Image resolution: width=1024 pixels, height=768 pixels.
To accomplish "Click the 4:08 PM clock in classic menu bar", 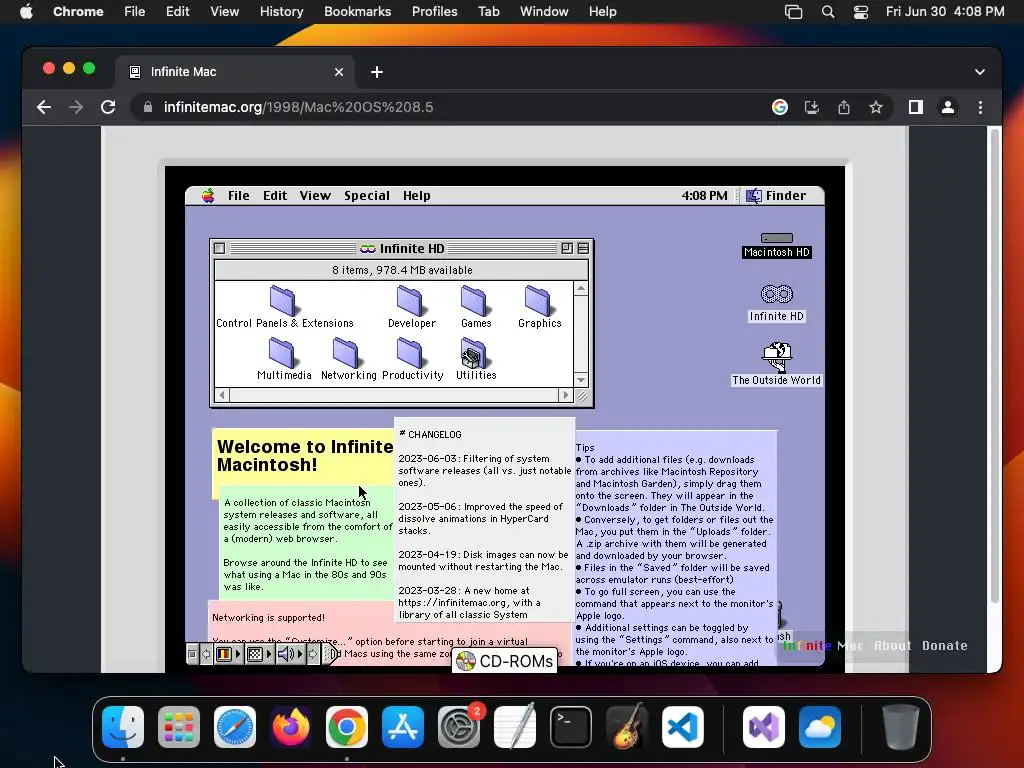I will point(704,195).
